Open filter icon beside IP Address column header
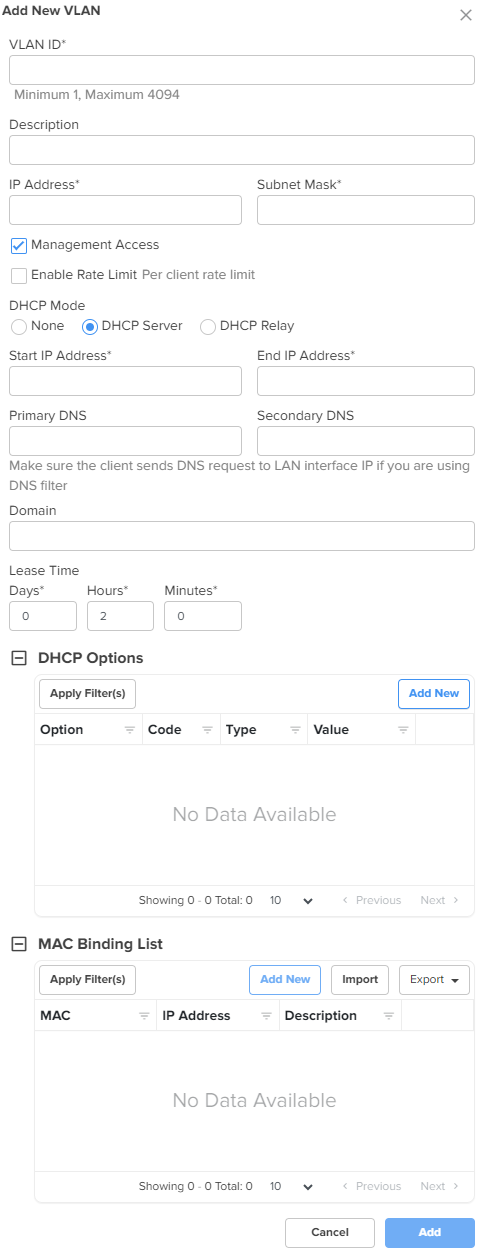 coord(266,1016)
